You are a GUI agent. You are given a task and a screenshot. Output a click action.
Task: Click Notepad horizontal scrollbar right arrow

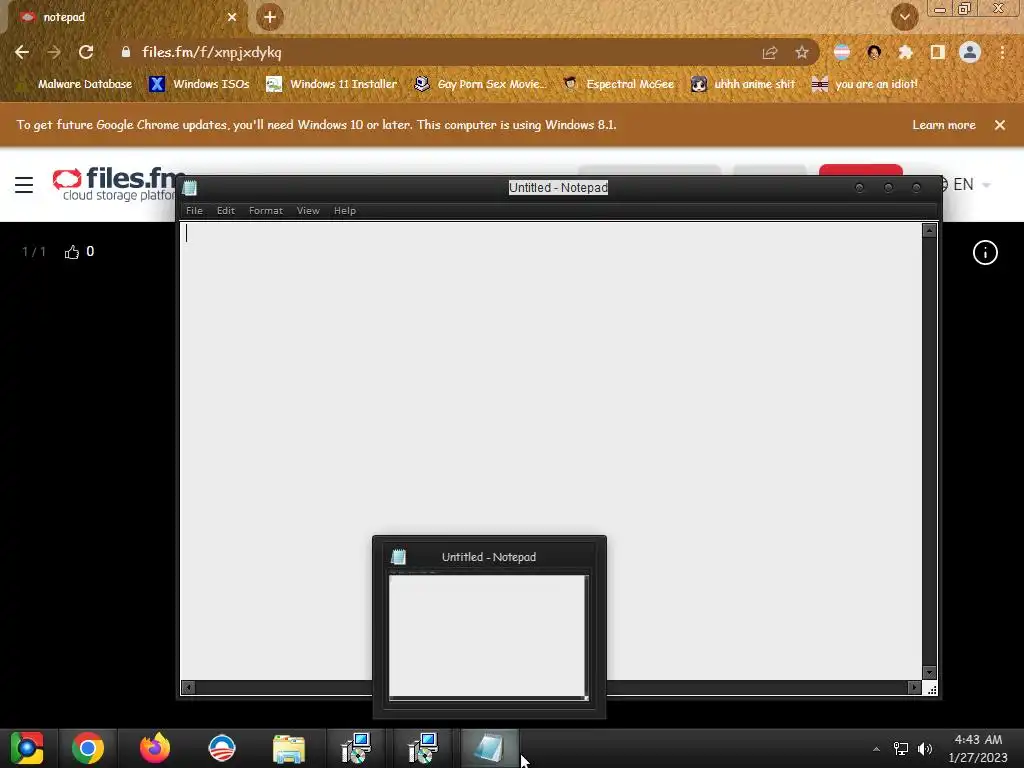tap(914, 687)
